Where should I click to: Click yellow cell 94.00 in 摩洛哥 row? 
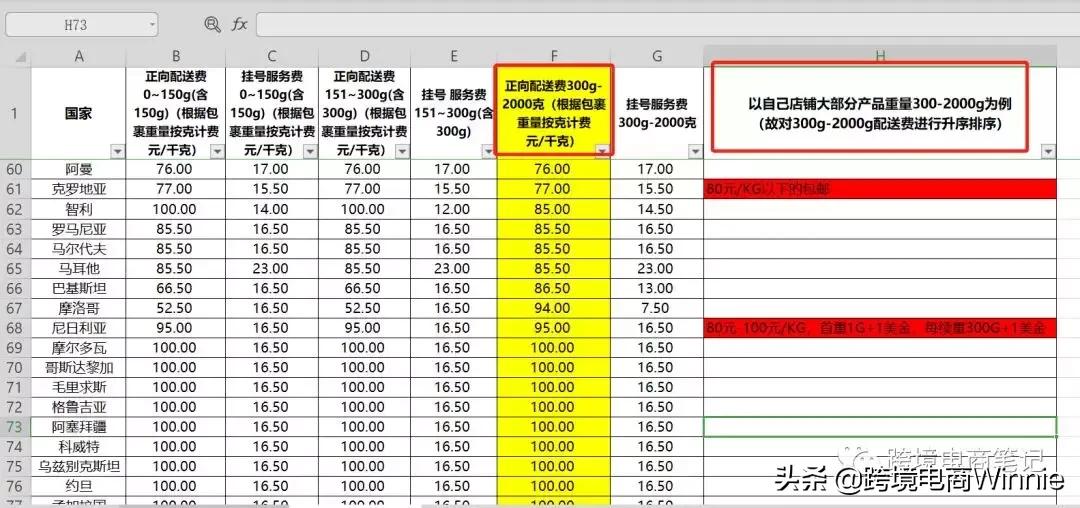click(553, 308)
